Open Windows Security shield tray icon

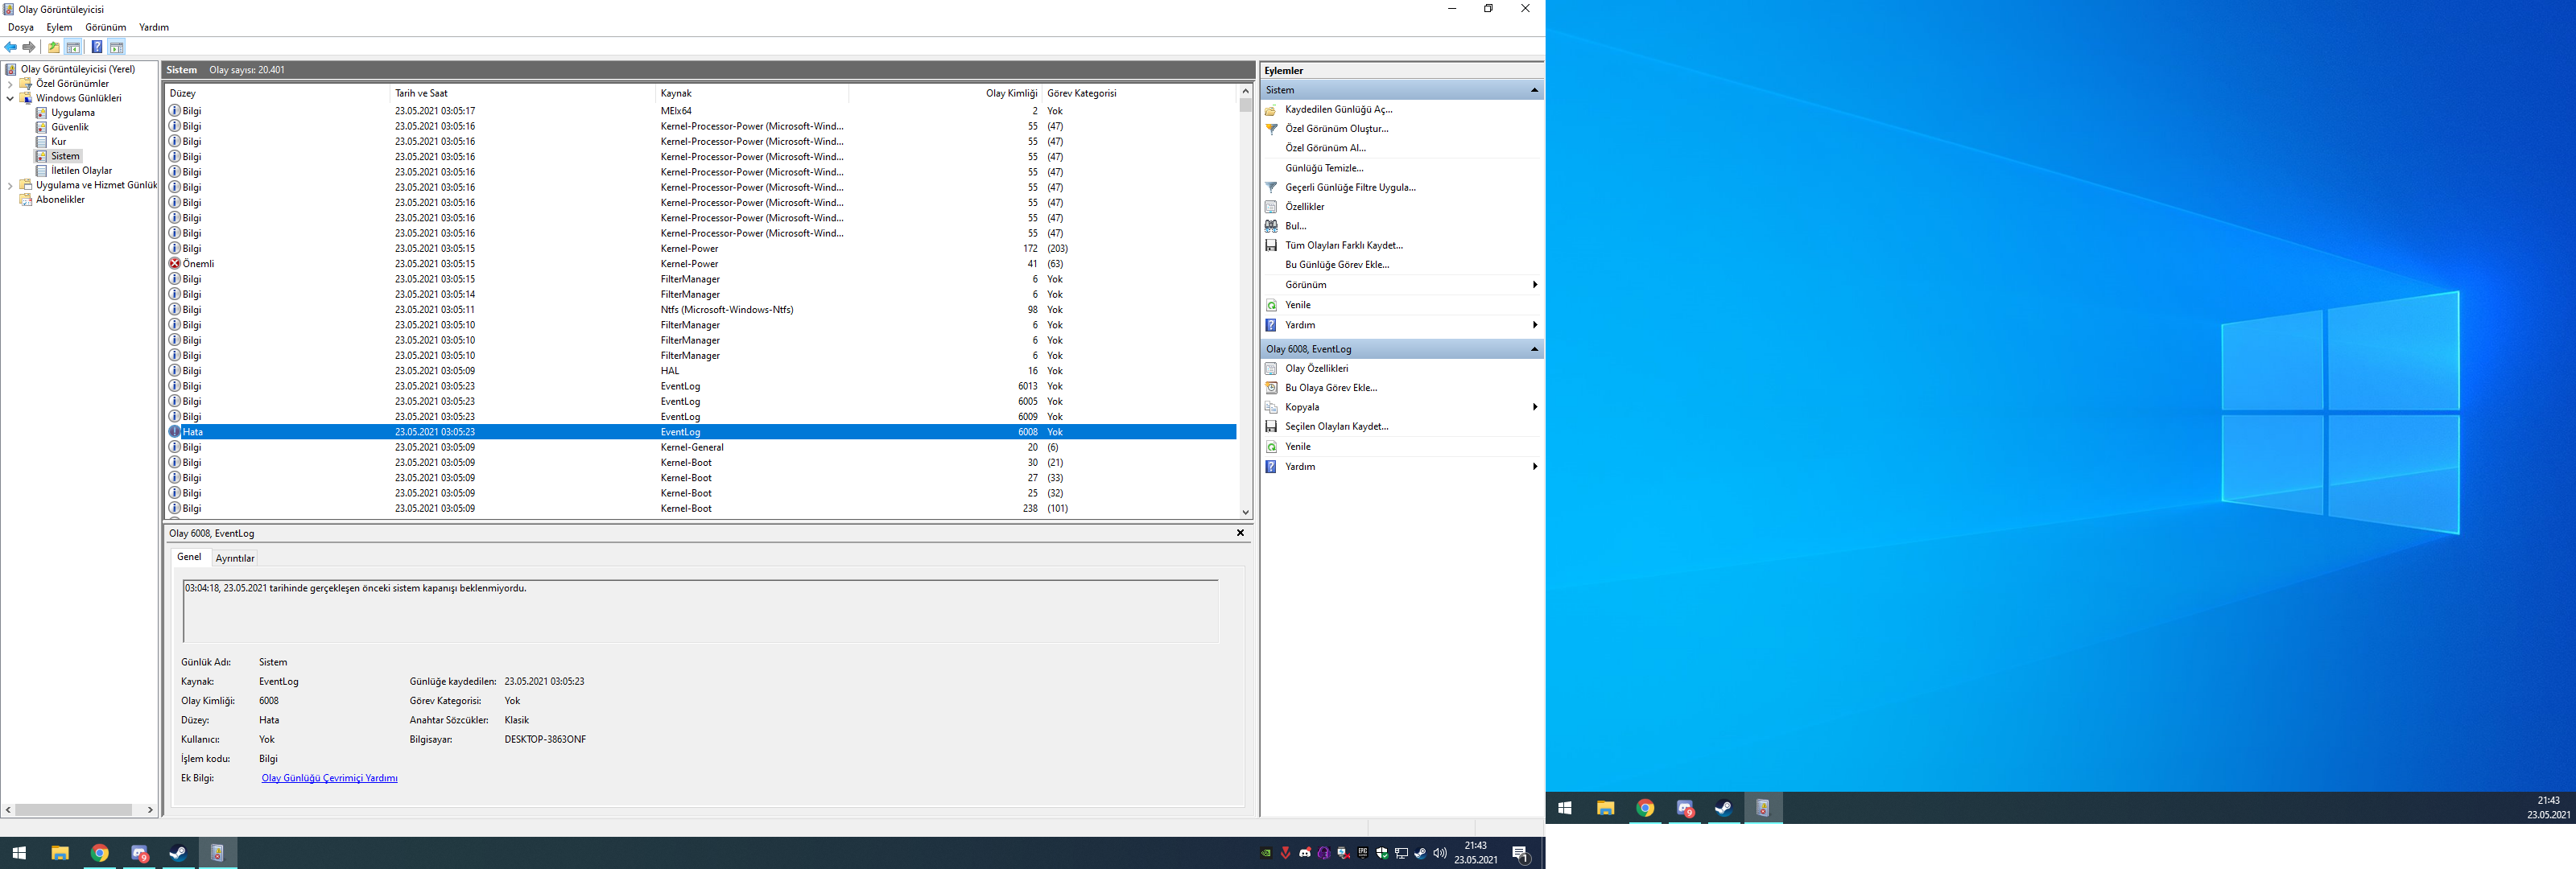1382,853
